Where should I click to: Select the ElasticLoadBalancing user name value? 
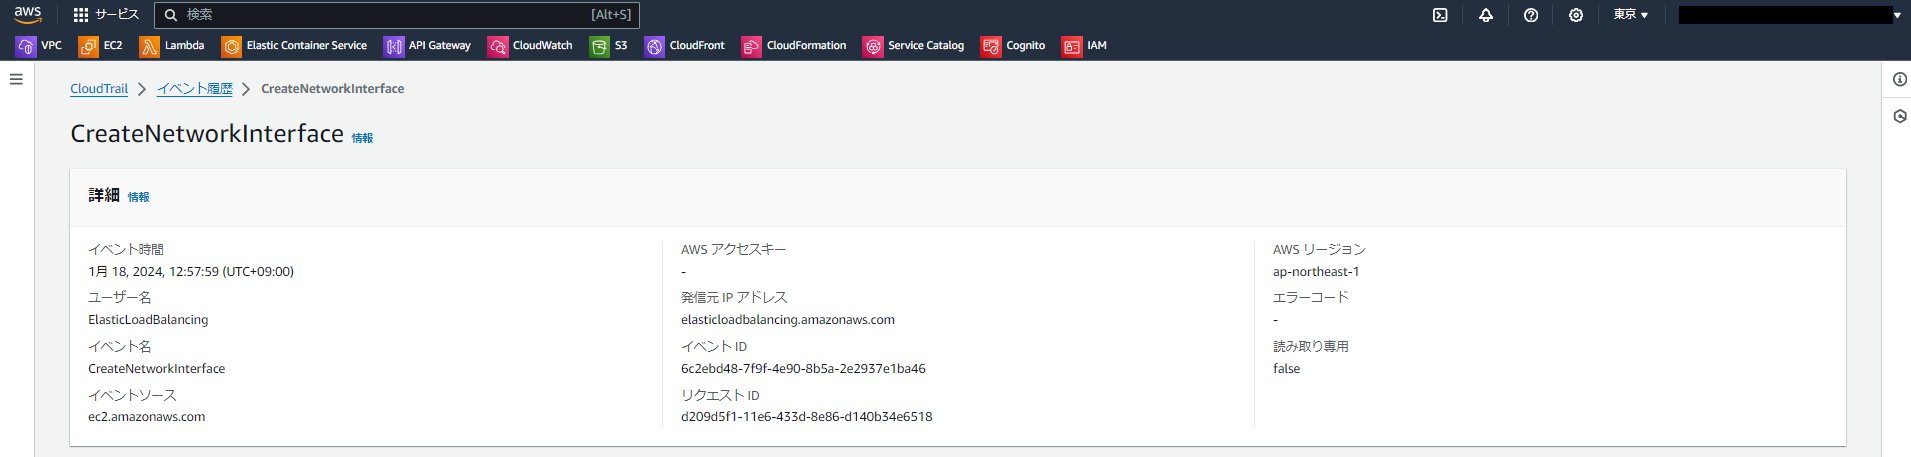(148, 320)
